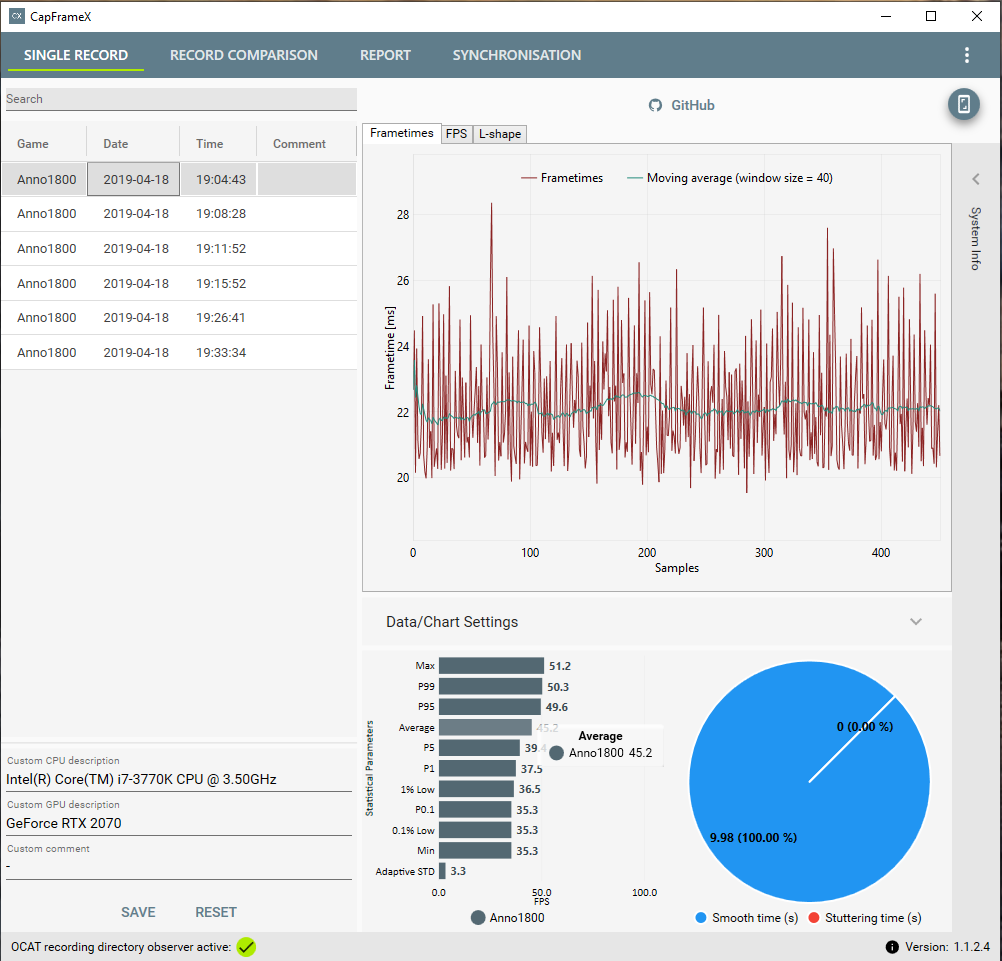
Task: Open the L-shape chart tab
Action: [x=500, y=134]
